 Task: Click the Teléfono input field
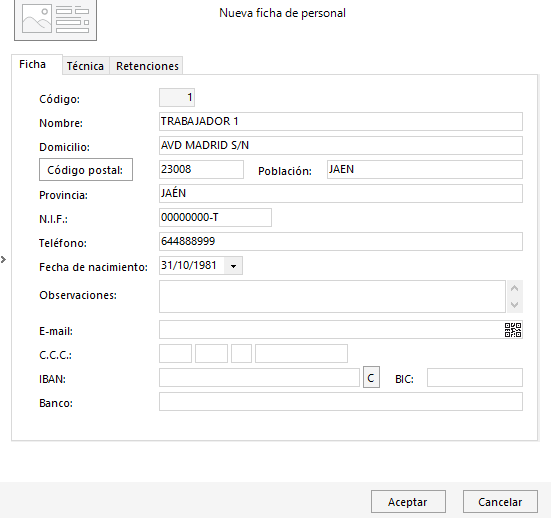(x=341, y=241)
